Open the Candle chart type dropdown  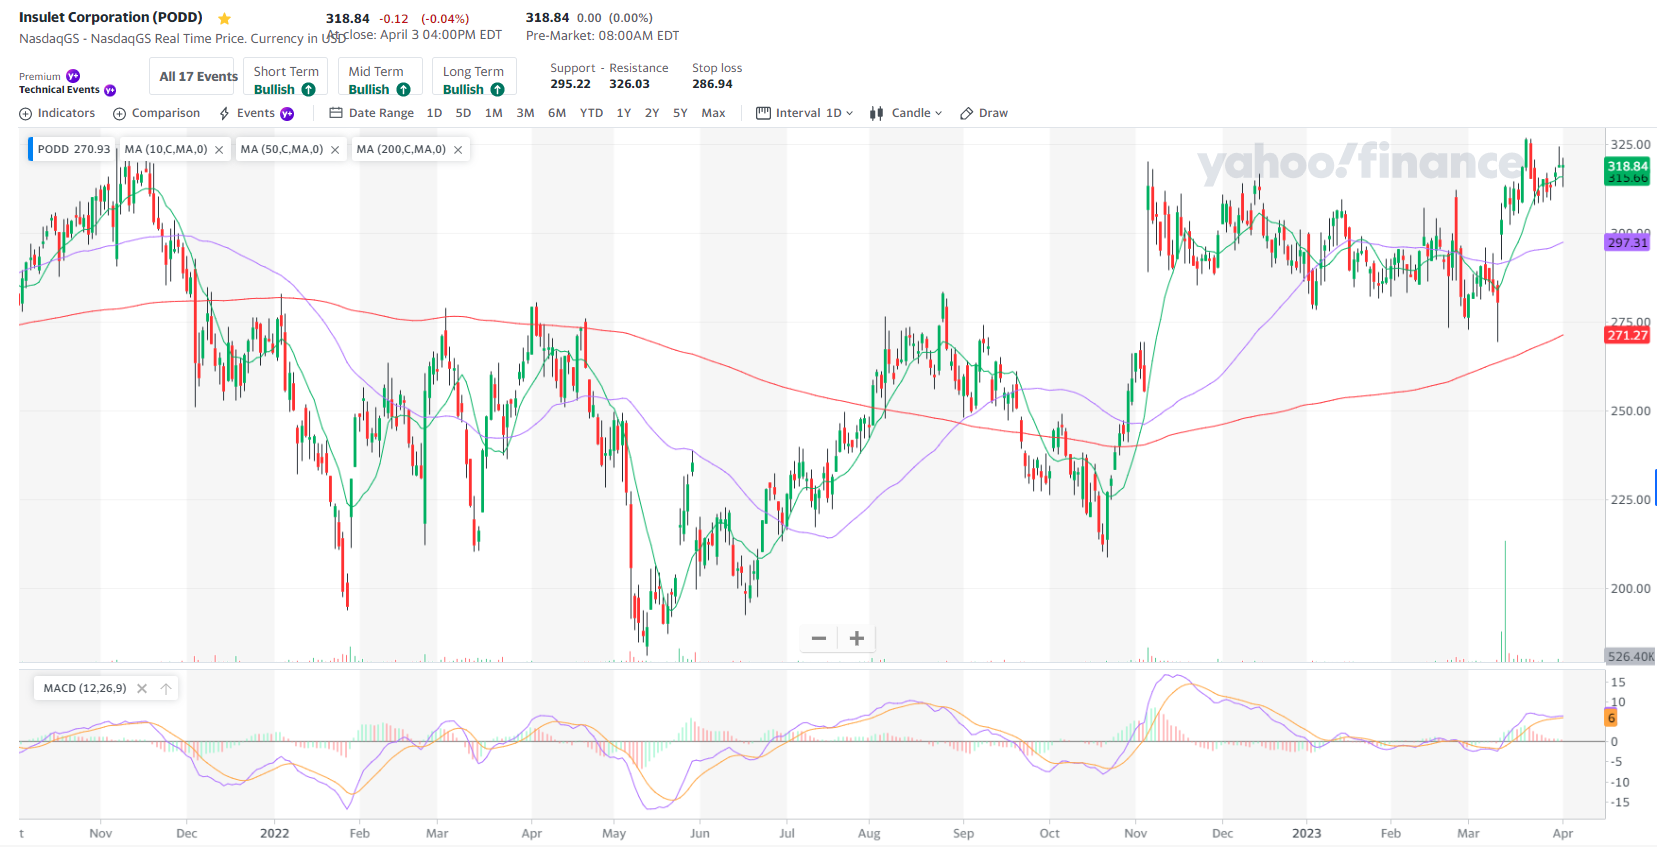click(917, 113)
